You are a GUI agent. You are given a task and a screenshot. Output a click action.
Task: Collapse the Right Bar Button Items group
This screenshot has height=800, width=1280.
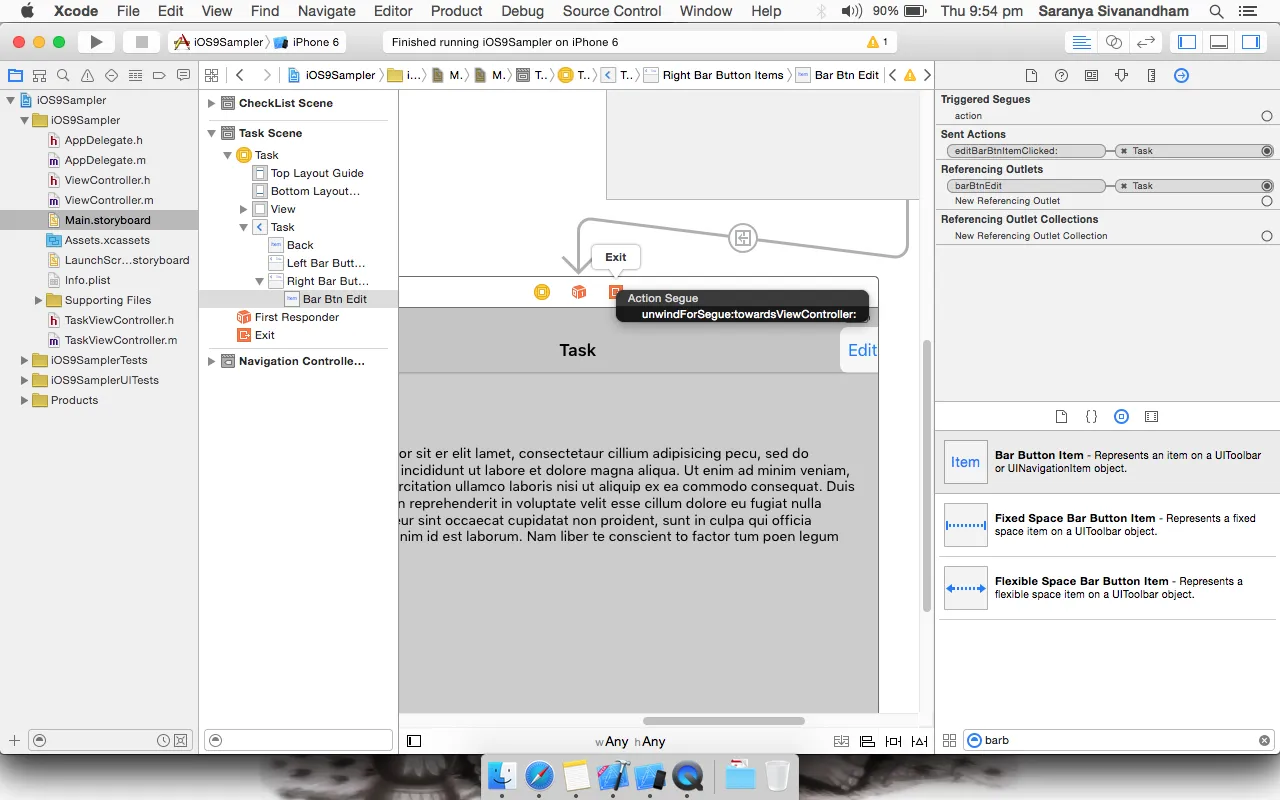click(260, 281)
